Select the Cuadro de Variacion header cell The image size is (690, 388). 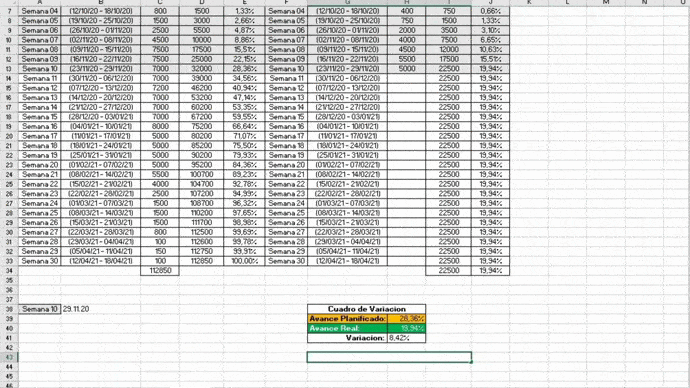(x=367, y=309)
